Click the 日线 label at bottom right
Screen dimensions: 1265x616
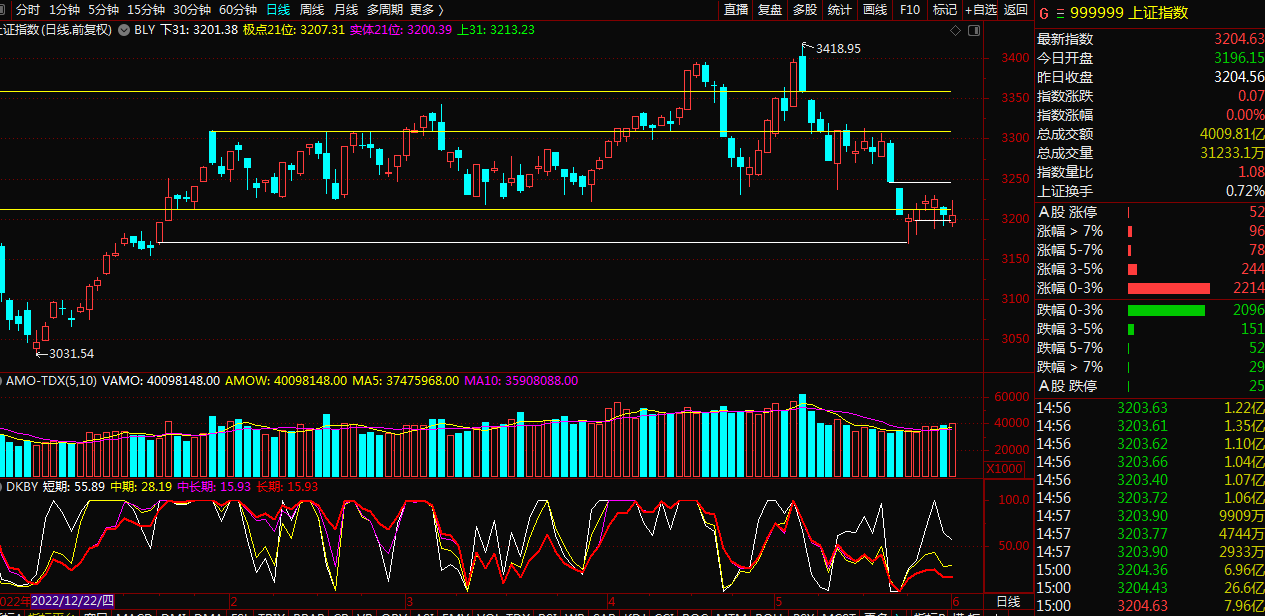(1008, 601)
